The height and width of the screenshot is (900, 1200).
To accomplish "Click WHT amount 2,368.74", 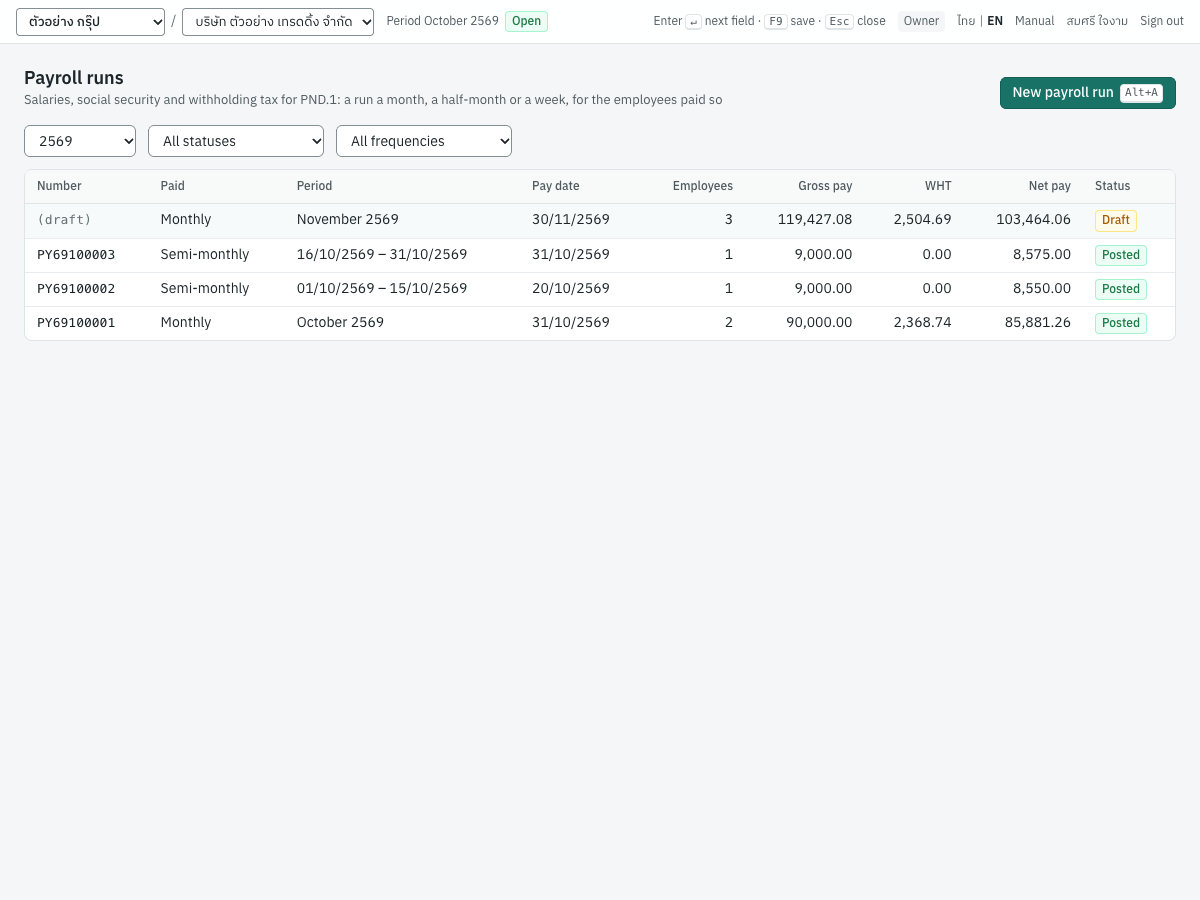I will [923, 323].
